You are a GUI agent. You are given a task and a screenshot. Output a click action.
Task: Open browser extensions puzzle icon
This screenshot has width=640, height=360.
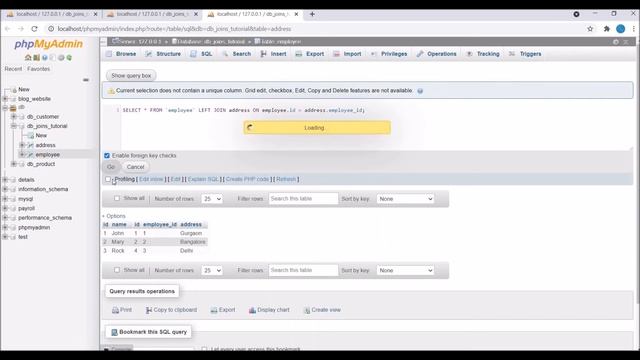(x=607, y=29)
